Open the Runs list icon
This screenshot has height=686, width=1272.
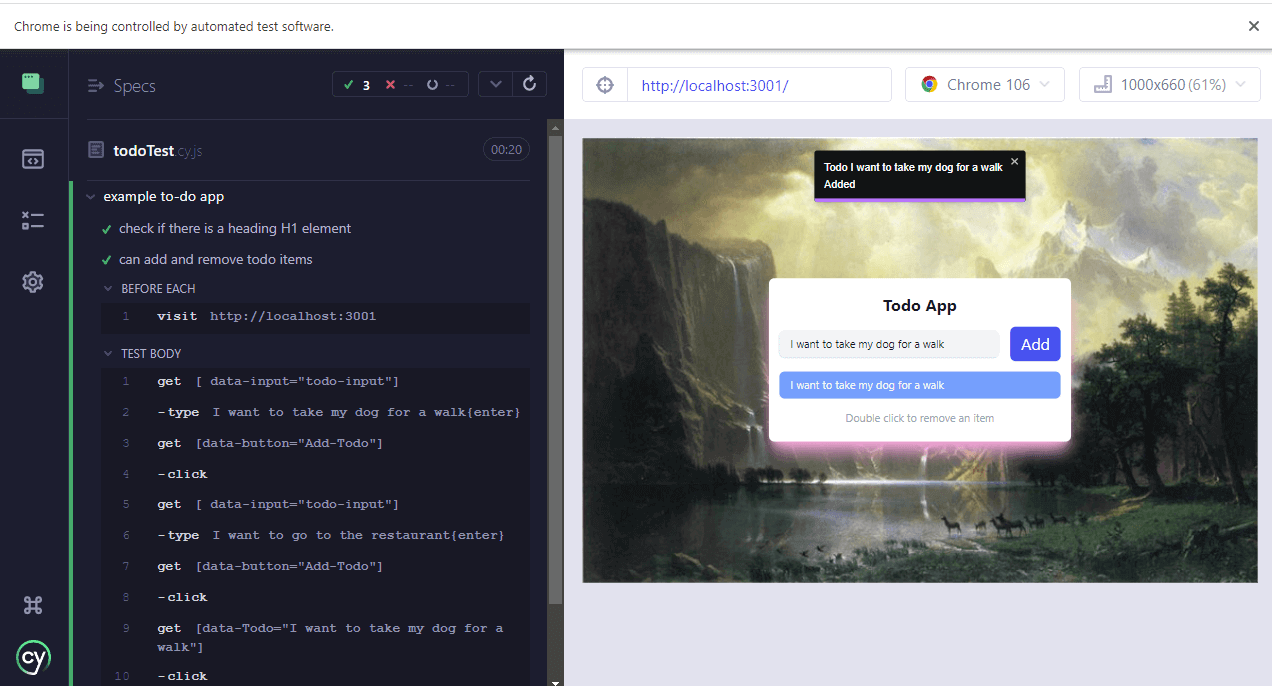tap(33, 221)
